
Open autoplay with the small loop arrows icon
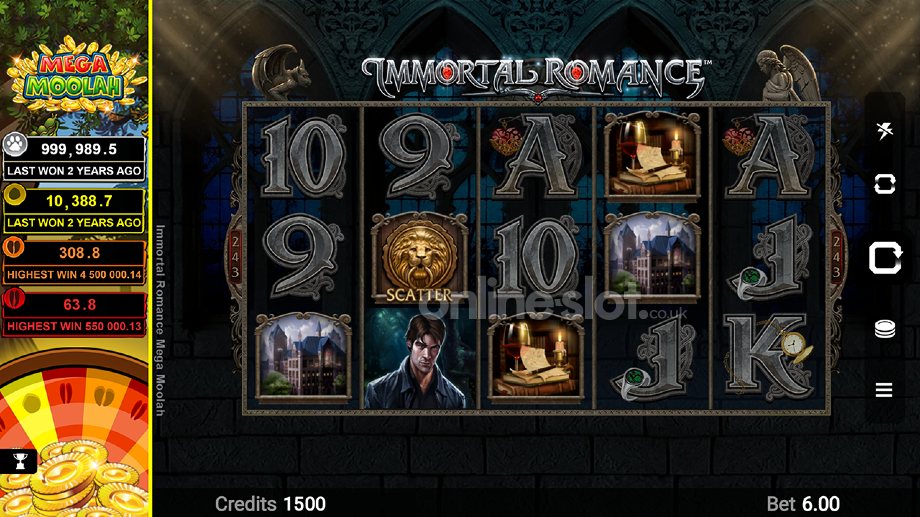pyautogui.click(x=884, y=184)
